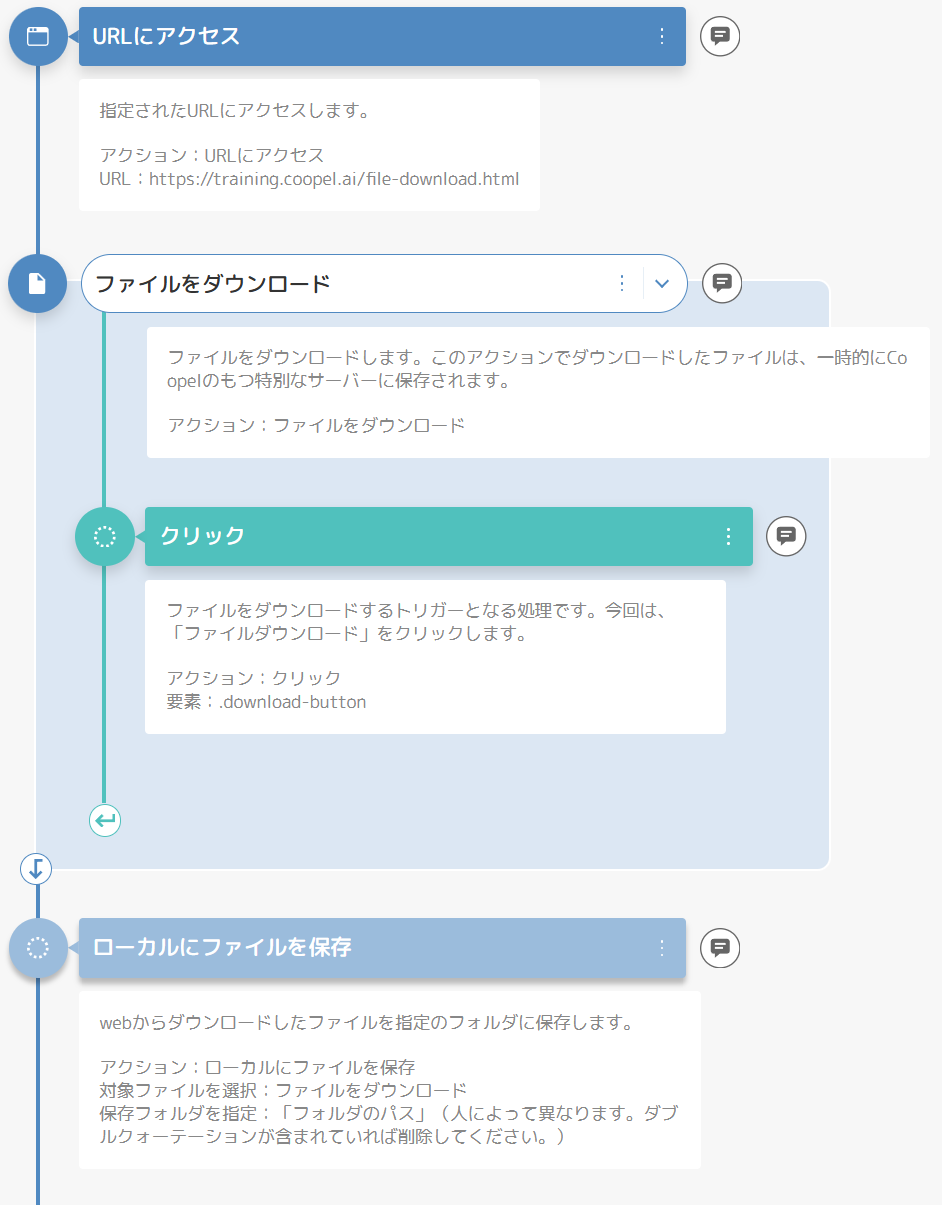Click the text アクション：ファイルをダウンロード

click(x=316, y=425)
